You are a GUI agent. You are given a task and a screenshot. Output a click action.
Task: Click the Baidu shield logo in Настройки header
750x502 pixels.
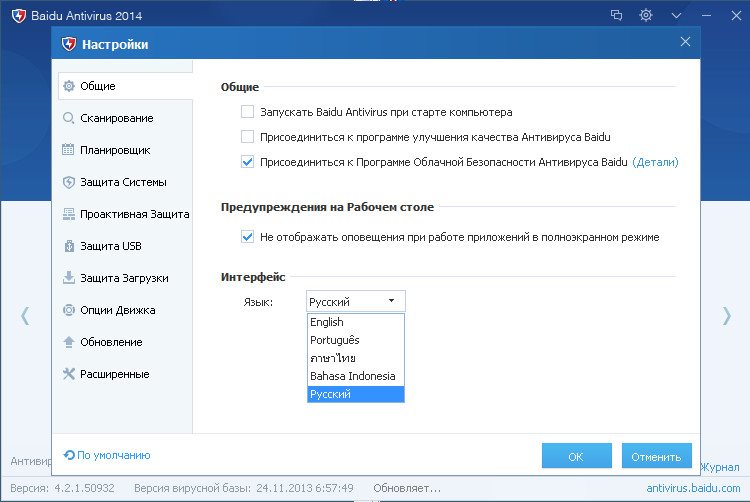pyautogui.click(x=69, y=44)
